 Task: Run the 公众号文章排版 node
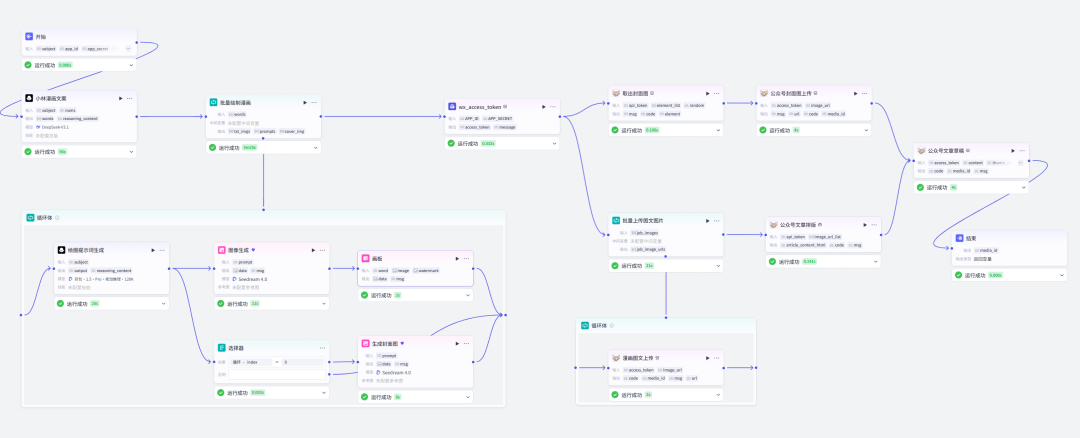865,225
